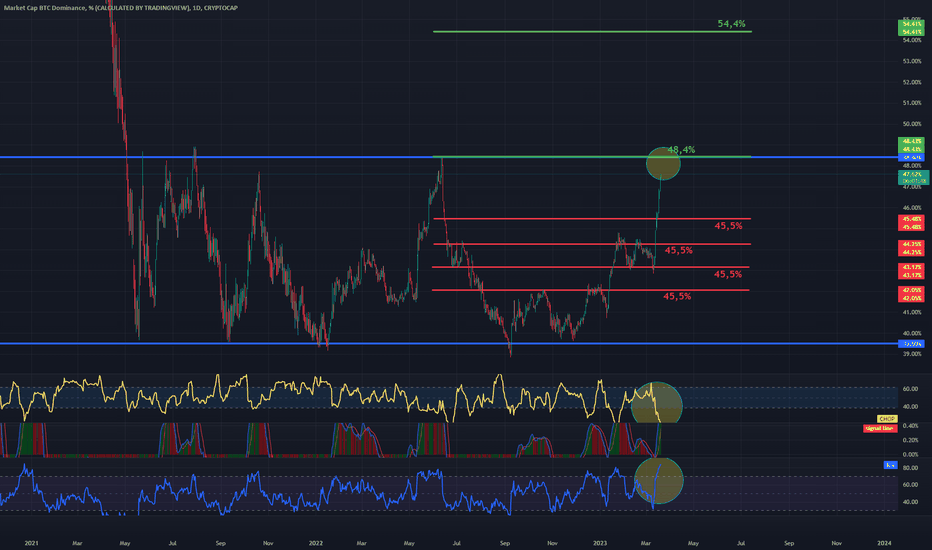
Task: Click the 80.00 tick on the bottom oscillator scale
Action: click(910, 468)
